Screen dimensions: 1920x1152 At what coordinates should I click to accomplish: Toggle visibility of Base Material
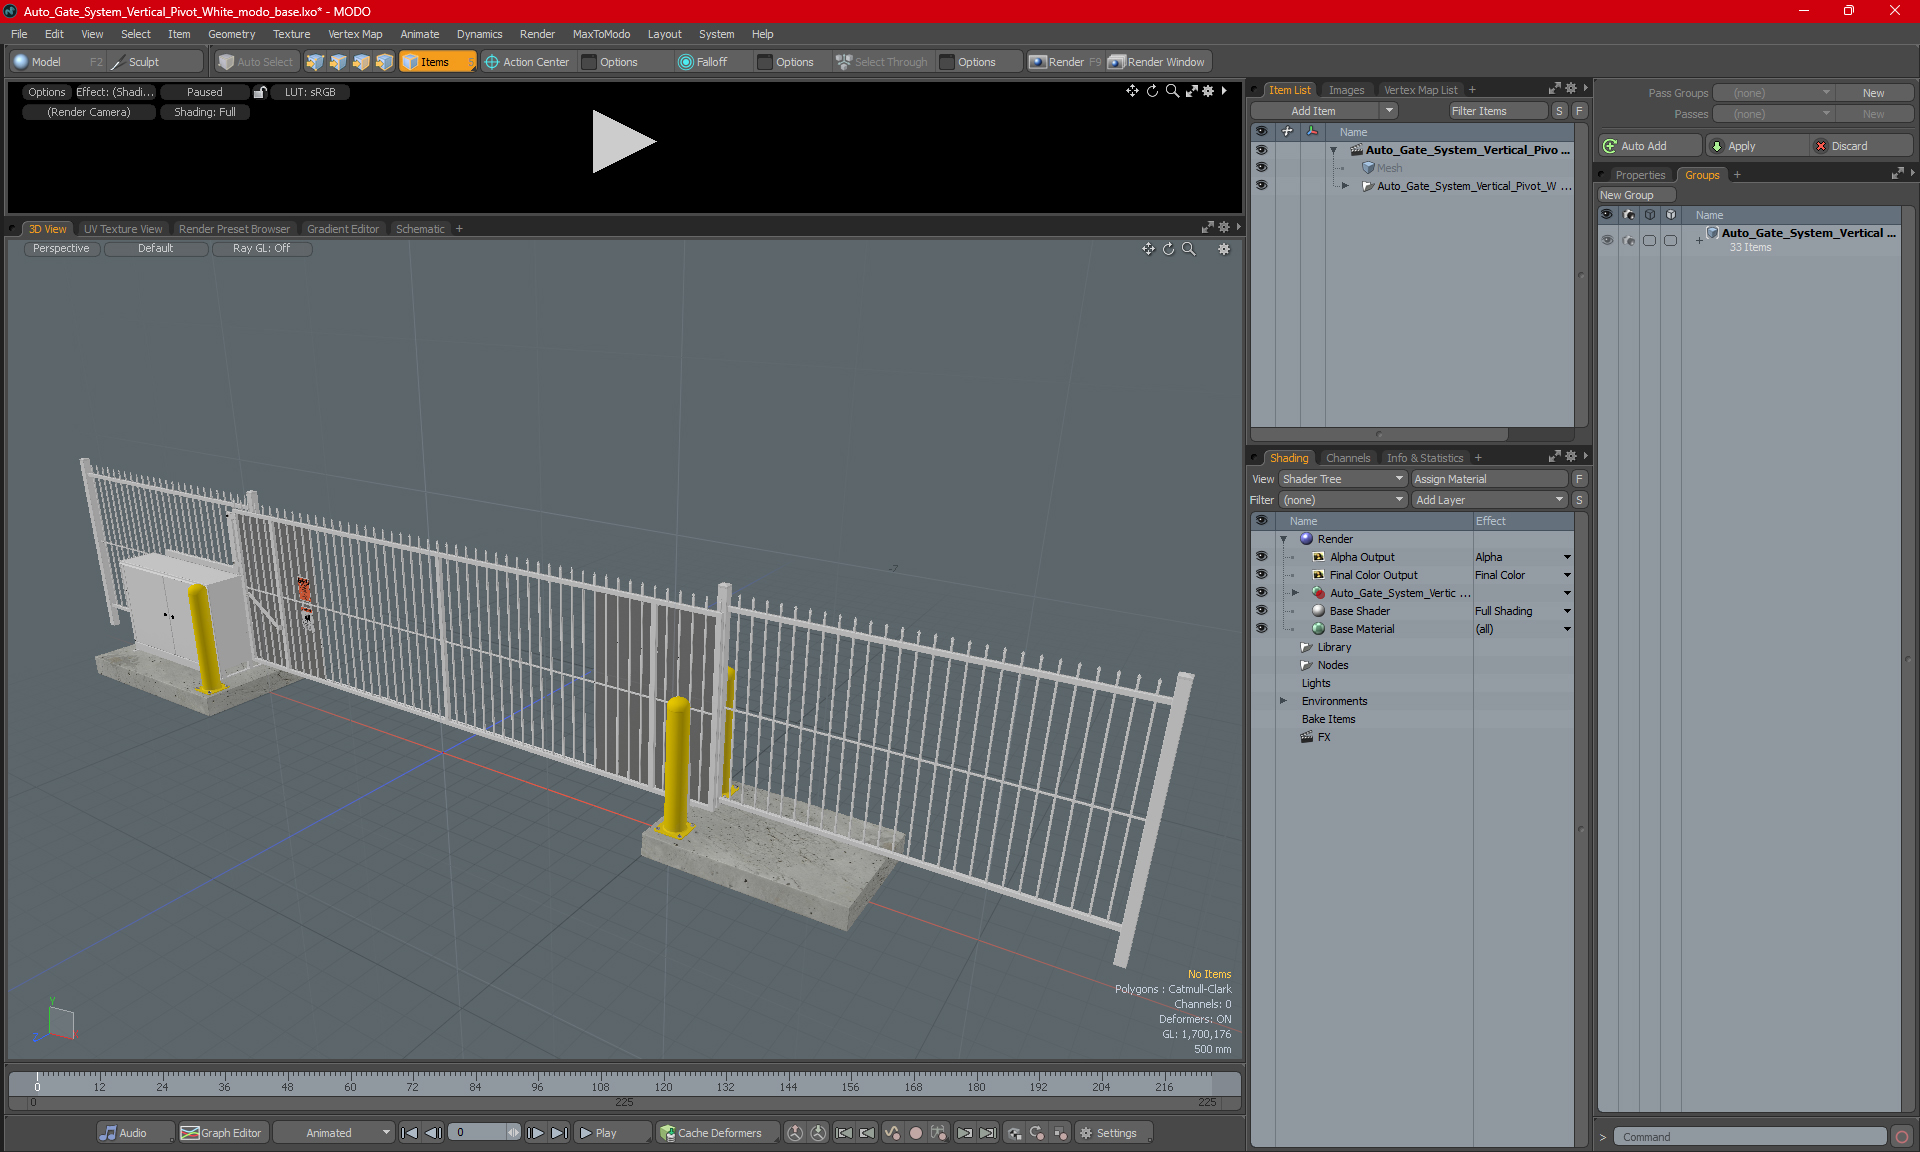(x=1261, y=629)
